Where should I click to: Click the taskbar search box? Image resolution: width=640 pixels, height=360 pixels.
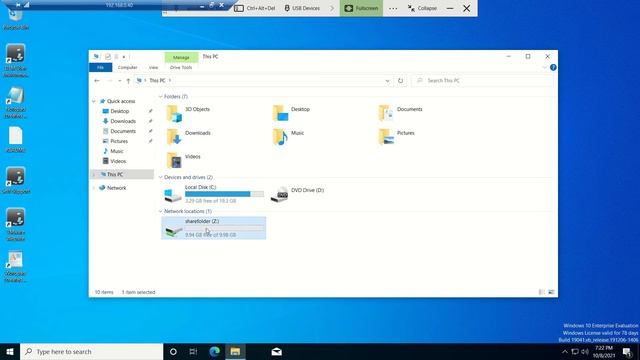(x=91, y=351)
